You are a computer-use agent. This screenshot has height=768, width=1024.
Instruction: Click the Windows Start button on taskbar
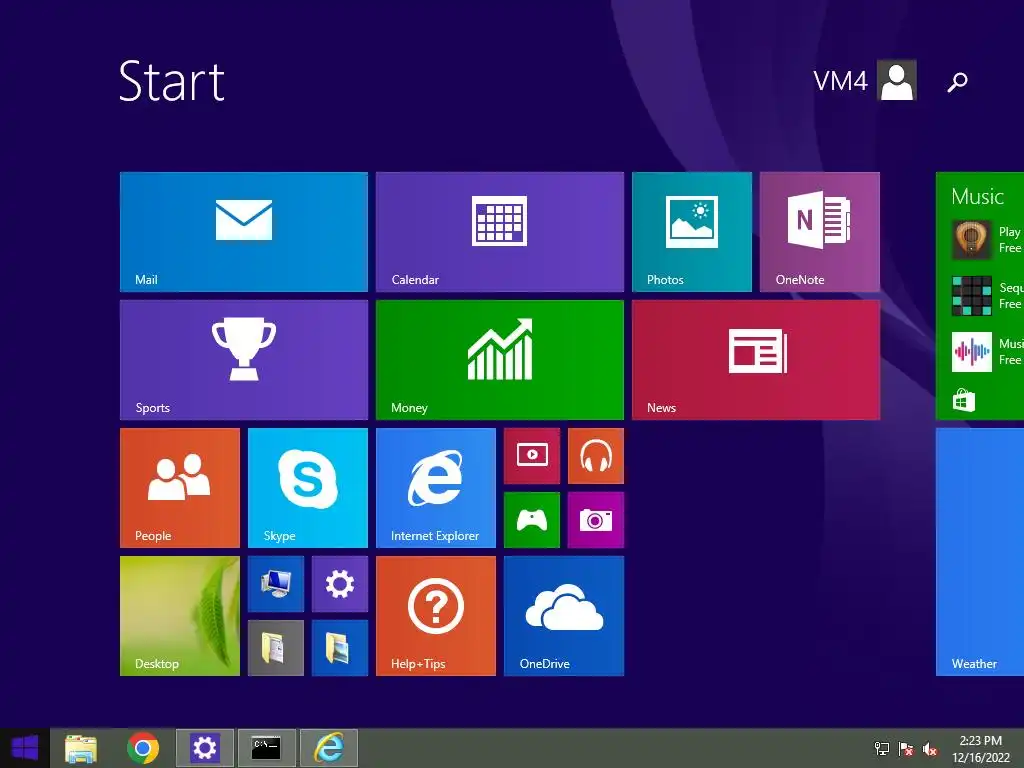(x=25, y=748)
